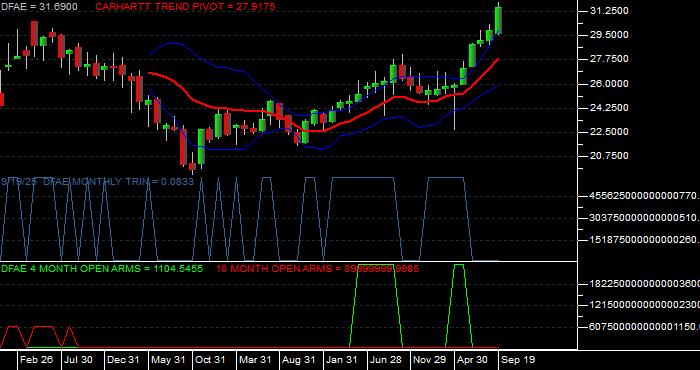Select the Jun 28 date on time axis
Viewport: 700px width, 370px height.
click(386, 360)
